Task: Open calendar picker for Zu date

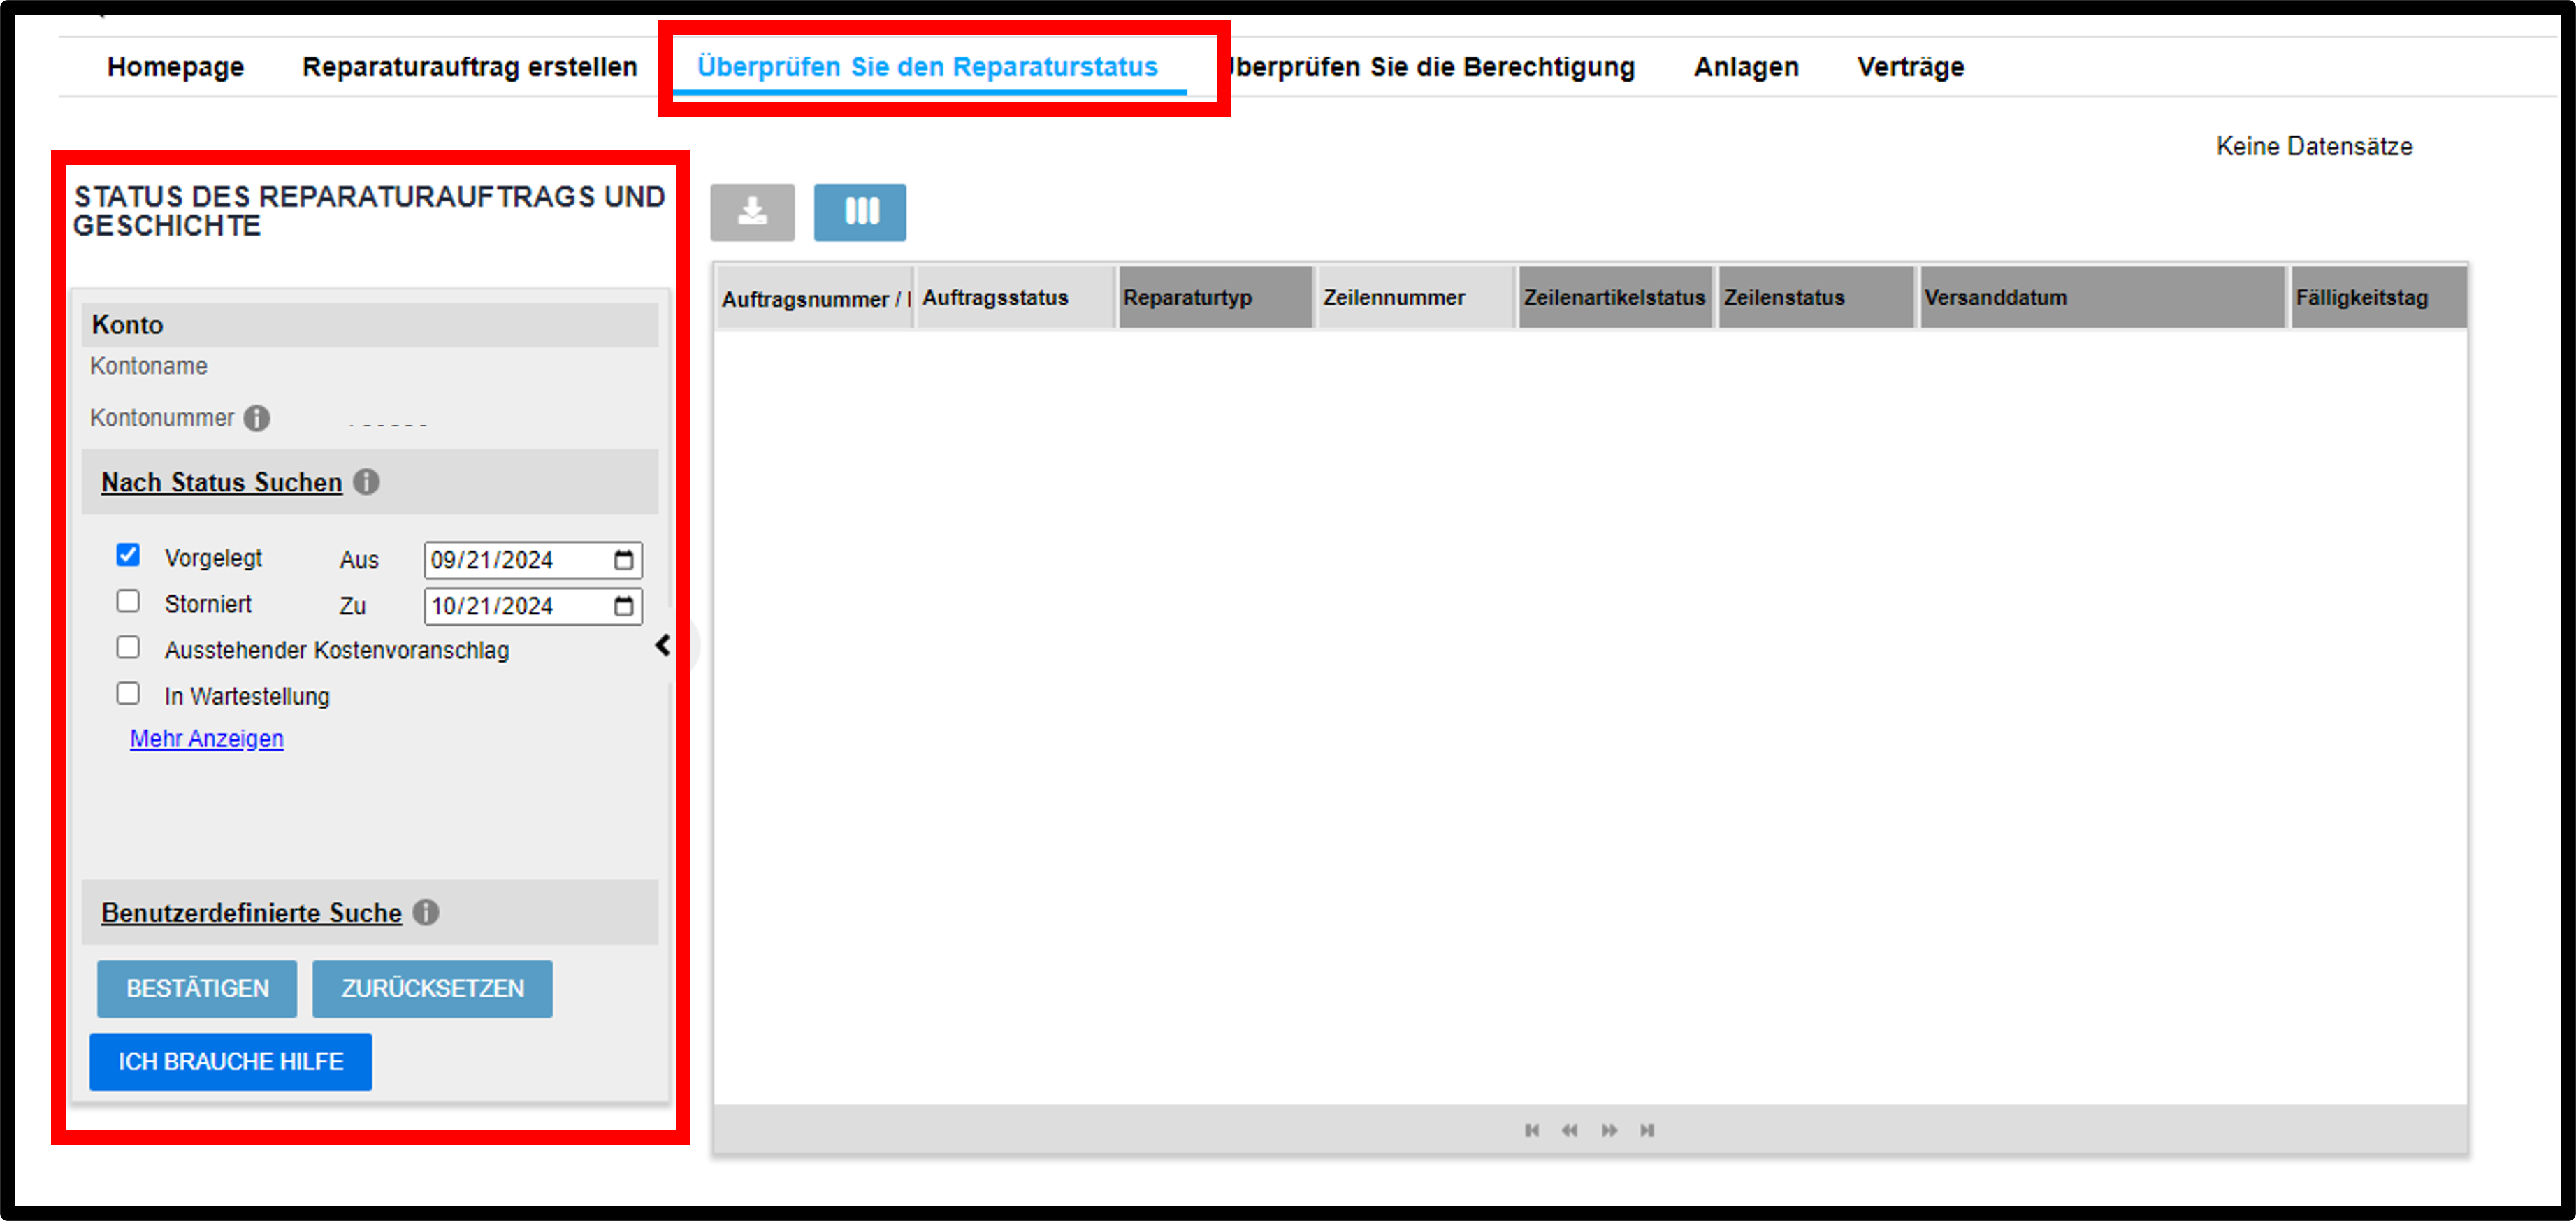Action: pos(623,606)
